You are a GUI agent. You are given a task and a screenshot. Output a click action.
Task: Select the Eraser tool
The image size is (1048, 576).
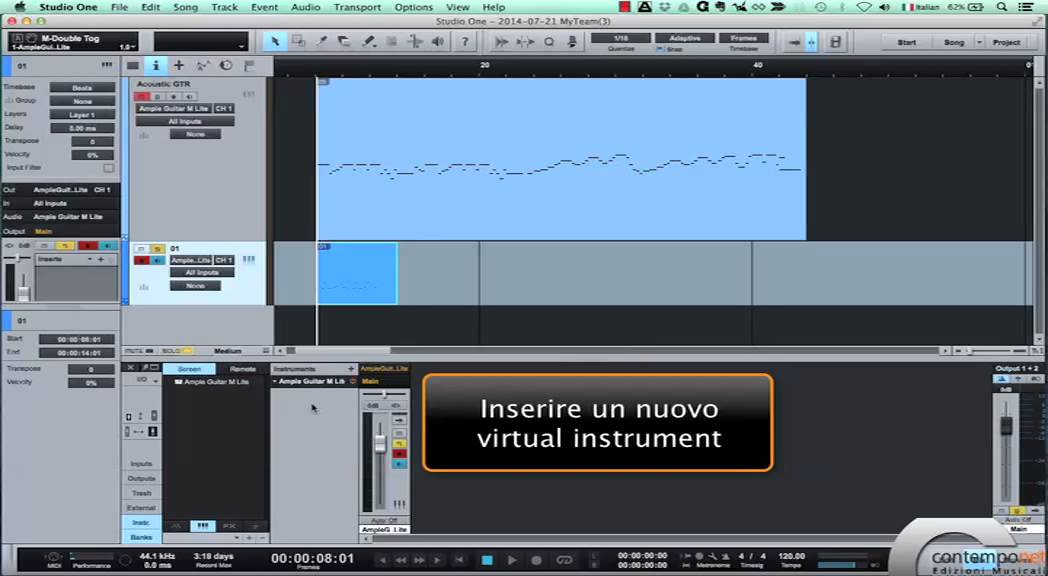coord(344,41)
